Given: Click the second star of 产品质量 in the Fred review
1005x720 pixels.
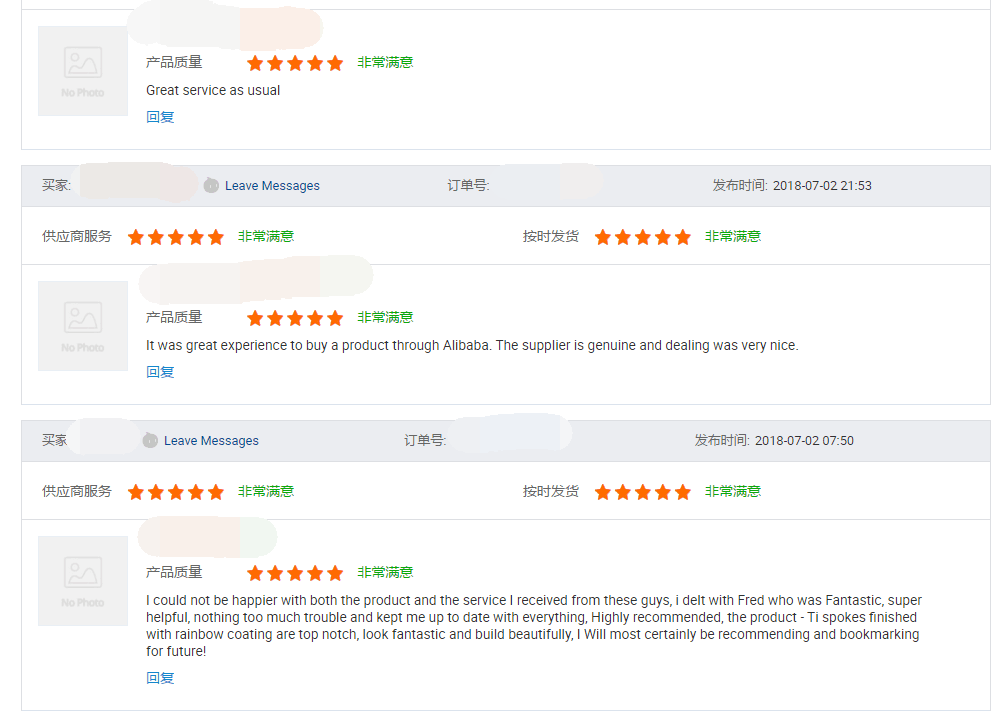Looking at the screenshot, I should [275, 573].
